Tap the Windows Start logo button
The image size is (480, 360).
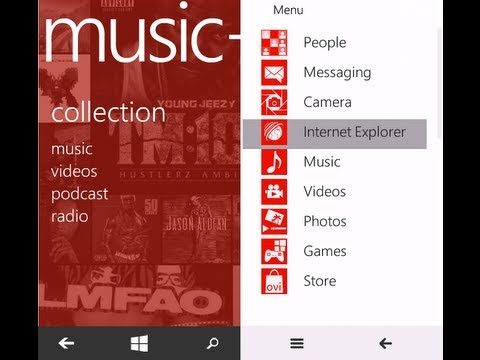(x=139, y=343)
